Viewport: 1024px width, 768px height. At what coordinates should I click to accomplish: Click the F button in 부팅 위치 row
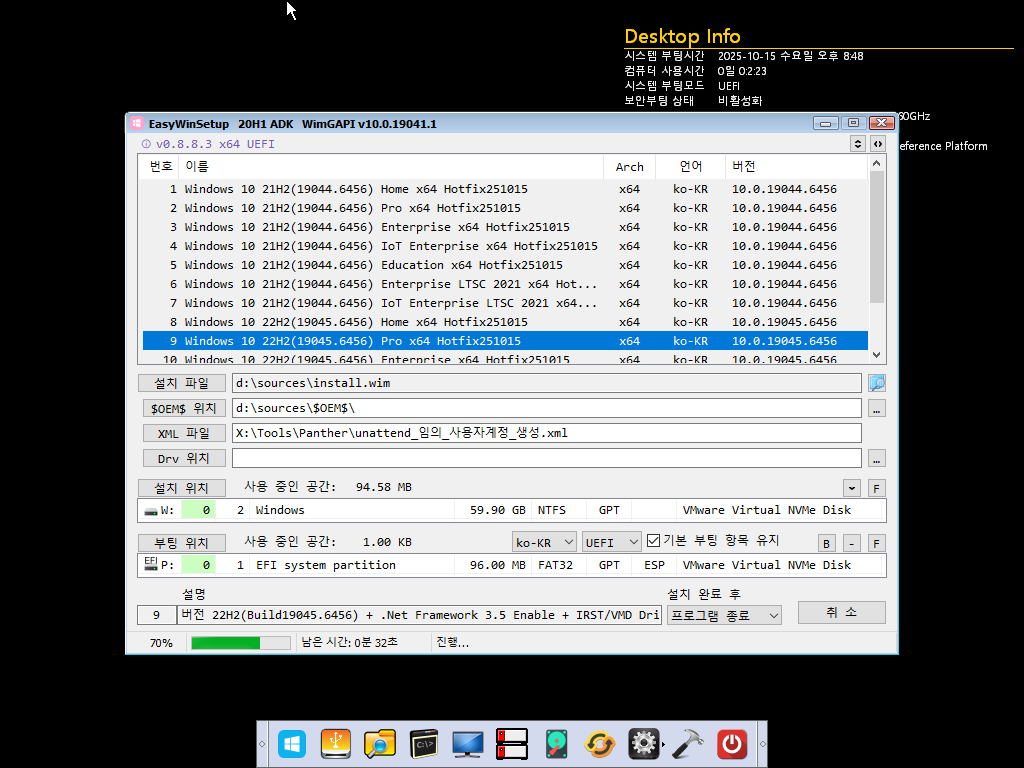click(876, 543)
